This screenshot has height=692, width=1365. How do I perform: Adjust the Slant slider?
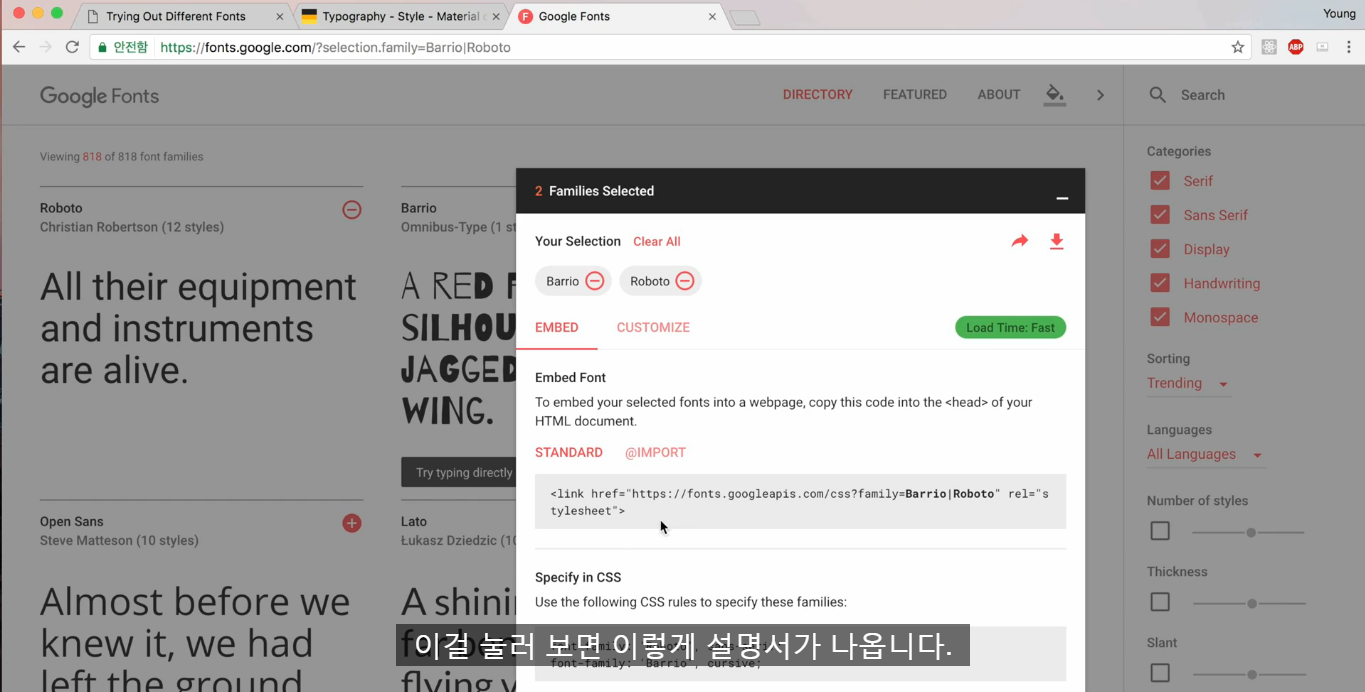coord(1250,674)
